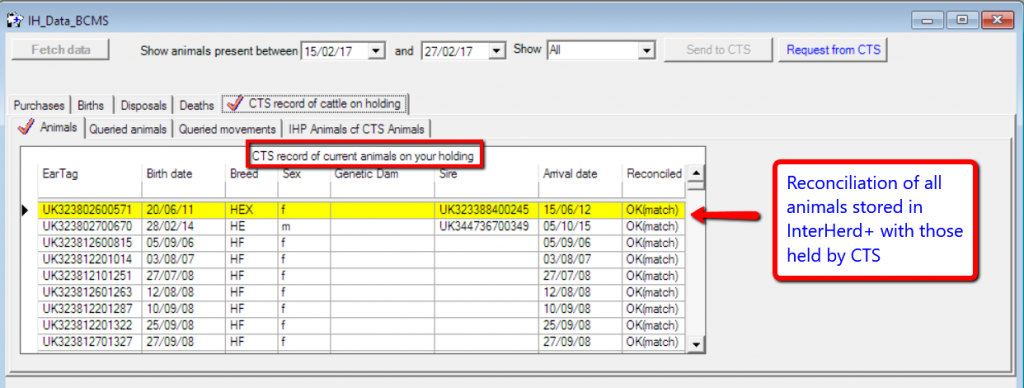This screenshot has height=388, width=1024.
Task: Open the Births tab
Action: click(94, 105)
